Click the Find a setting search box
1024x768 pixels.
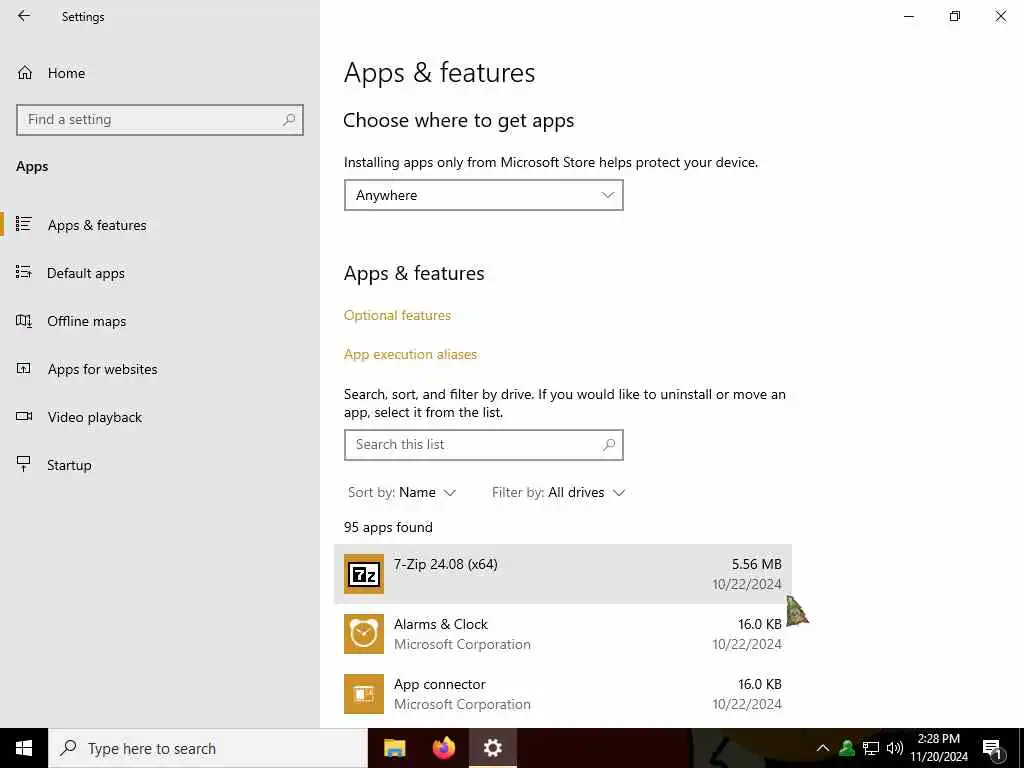(160, 120)
